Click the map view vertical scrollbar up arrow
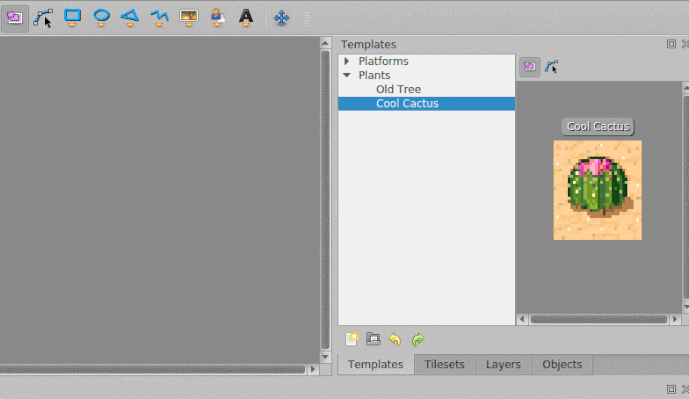689x399 pixels. click(x=326, y=43)
